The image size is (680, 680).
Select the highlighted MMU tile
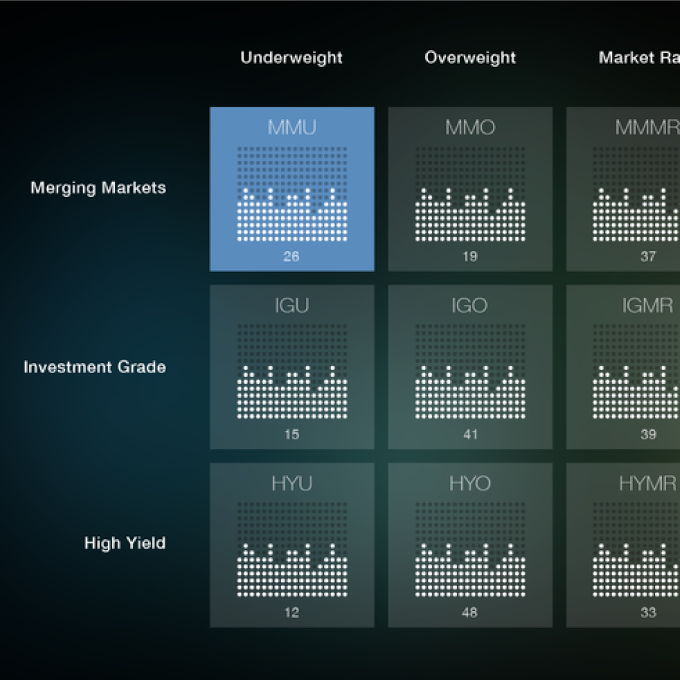(292, 189)
